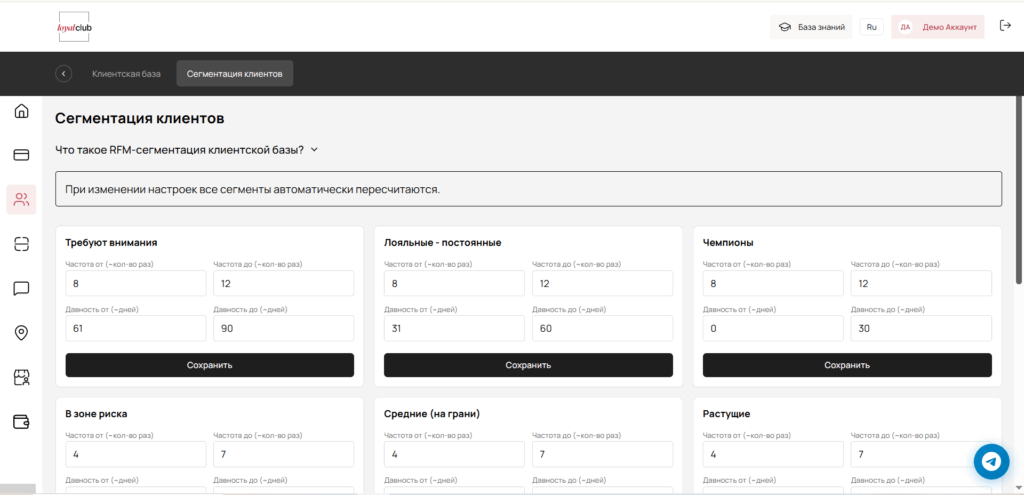Open the Ru language selector
Viewport: 1024px width, 495px height.
click(x=871, y=27)
